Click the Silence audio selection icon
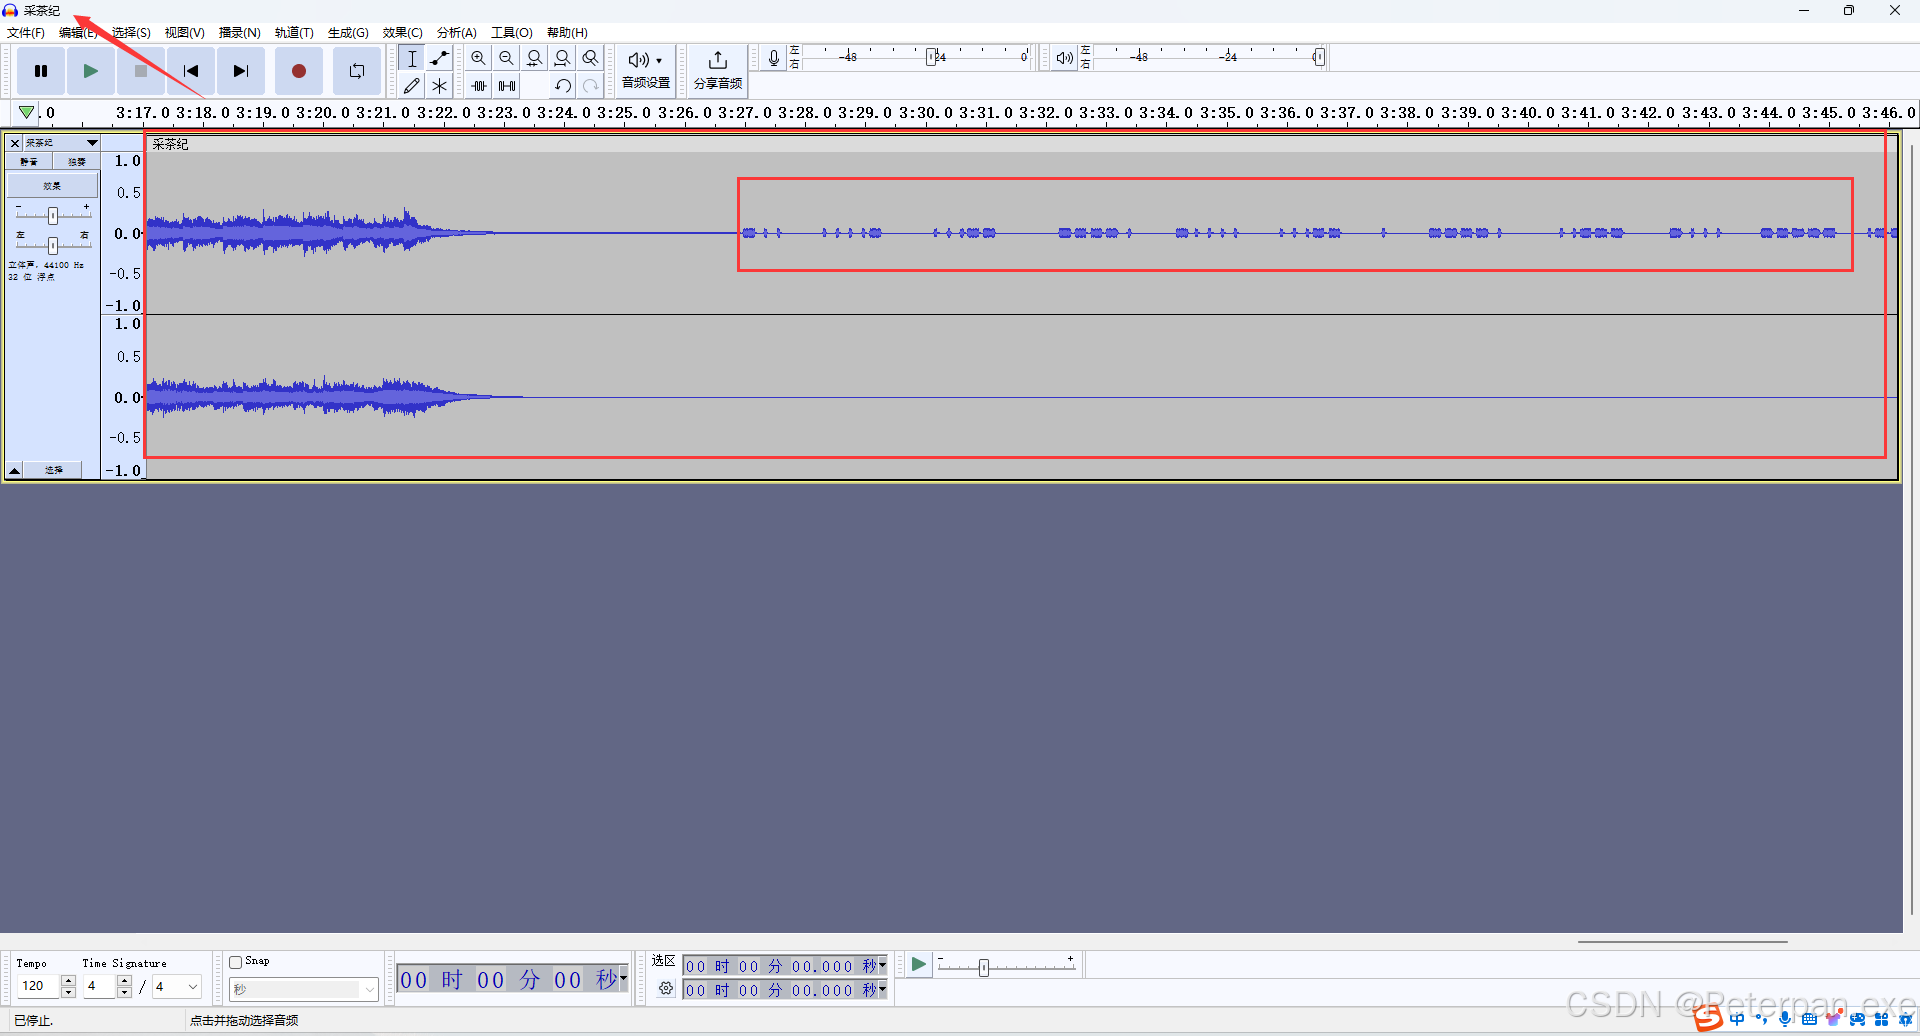1920x1036 pixels. point(507,86)
